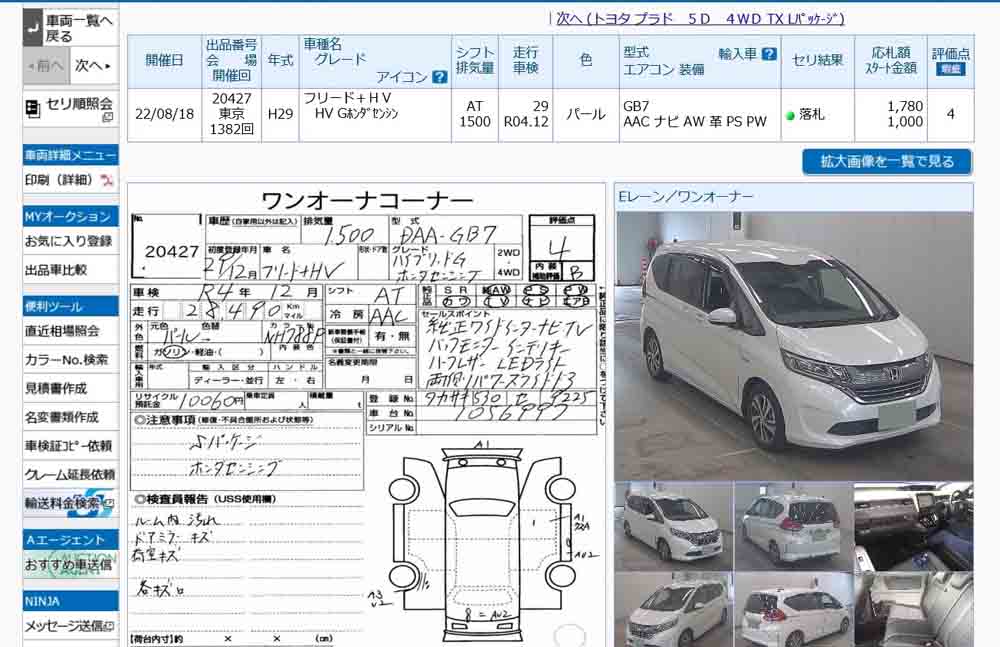Image resolution: width=1000 pixels, height=647 pixels.
Task: Open 出品車比較 vehicle comparison
Action: (x=56, y=270)
